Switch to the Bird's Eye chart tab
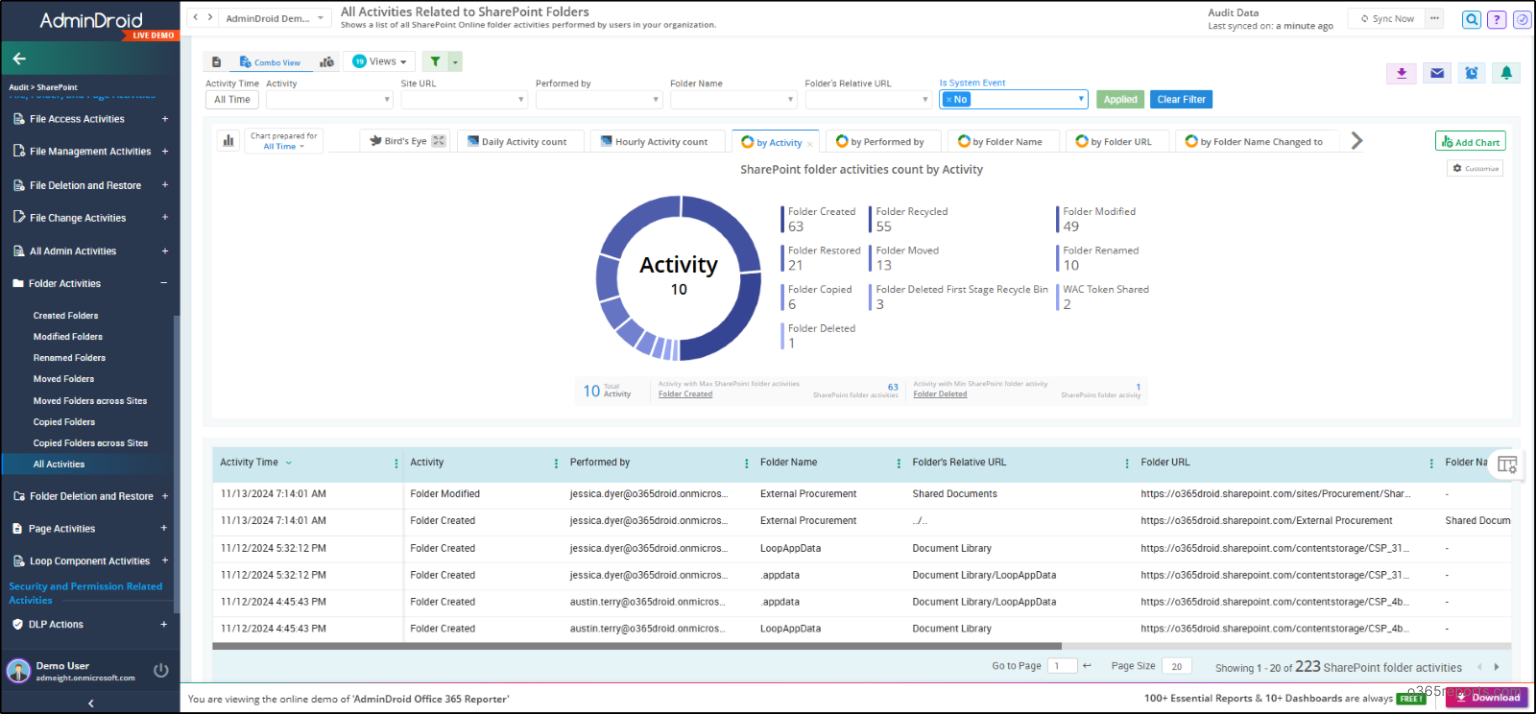 (404, 141)
